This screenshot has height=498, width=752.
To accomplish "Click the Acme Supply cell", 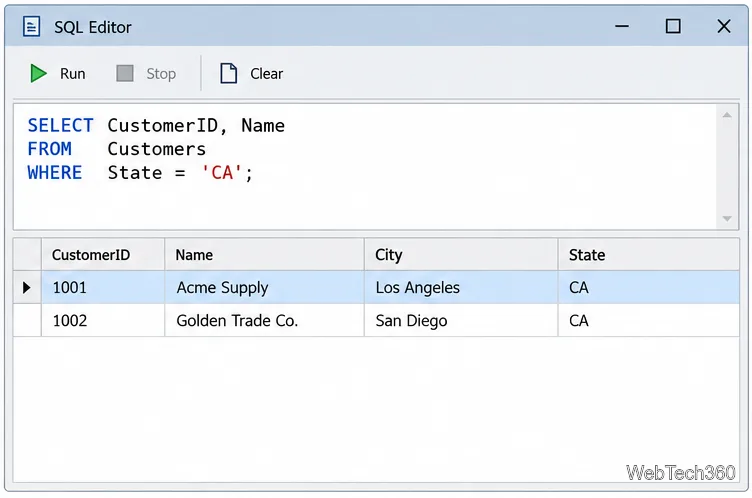I will point(264,287).
